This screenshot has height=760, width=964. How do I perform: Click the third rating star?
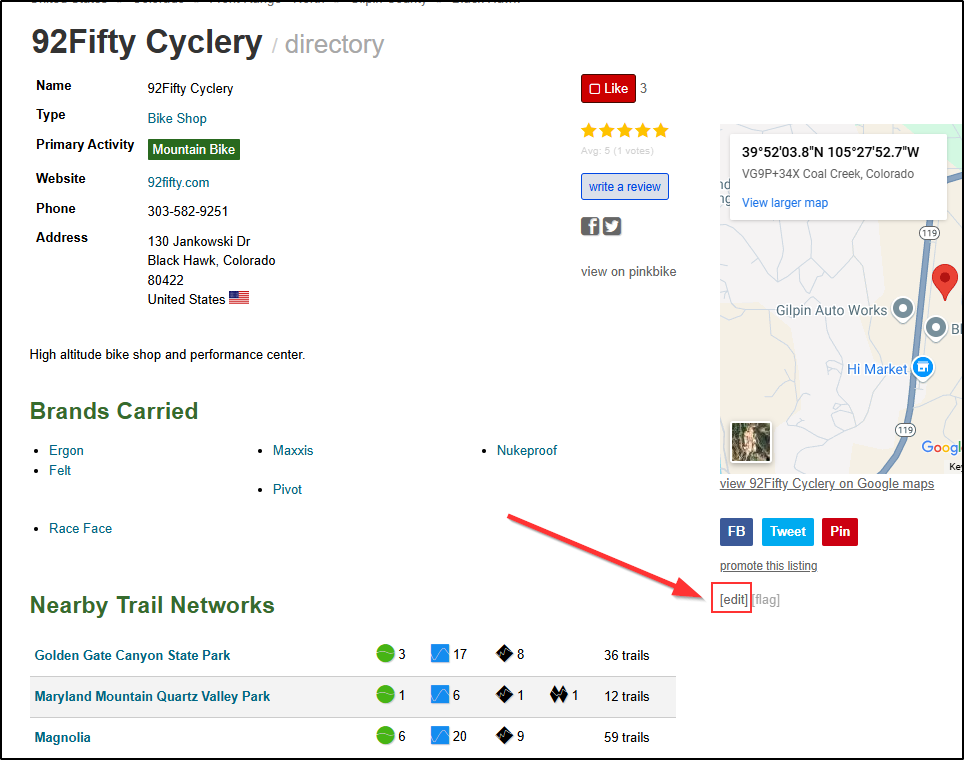click(625, 130)
